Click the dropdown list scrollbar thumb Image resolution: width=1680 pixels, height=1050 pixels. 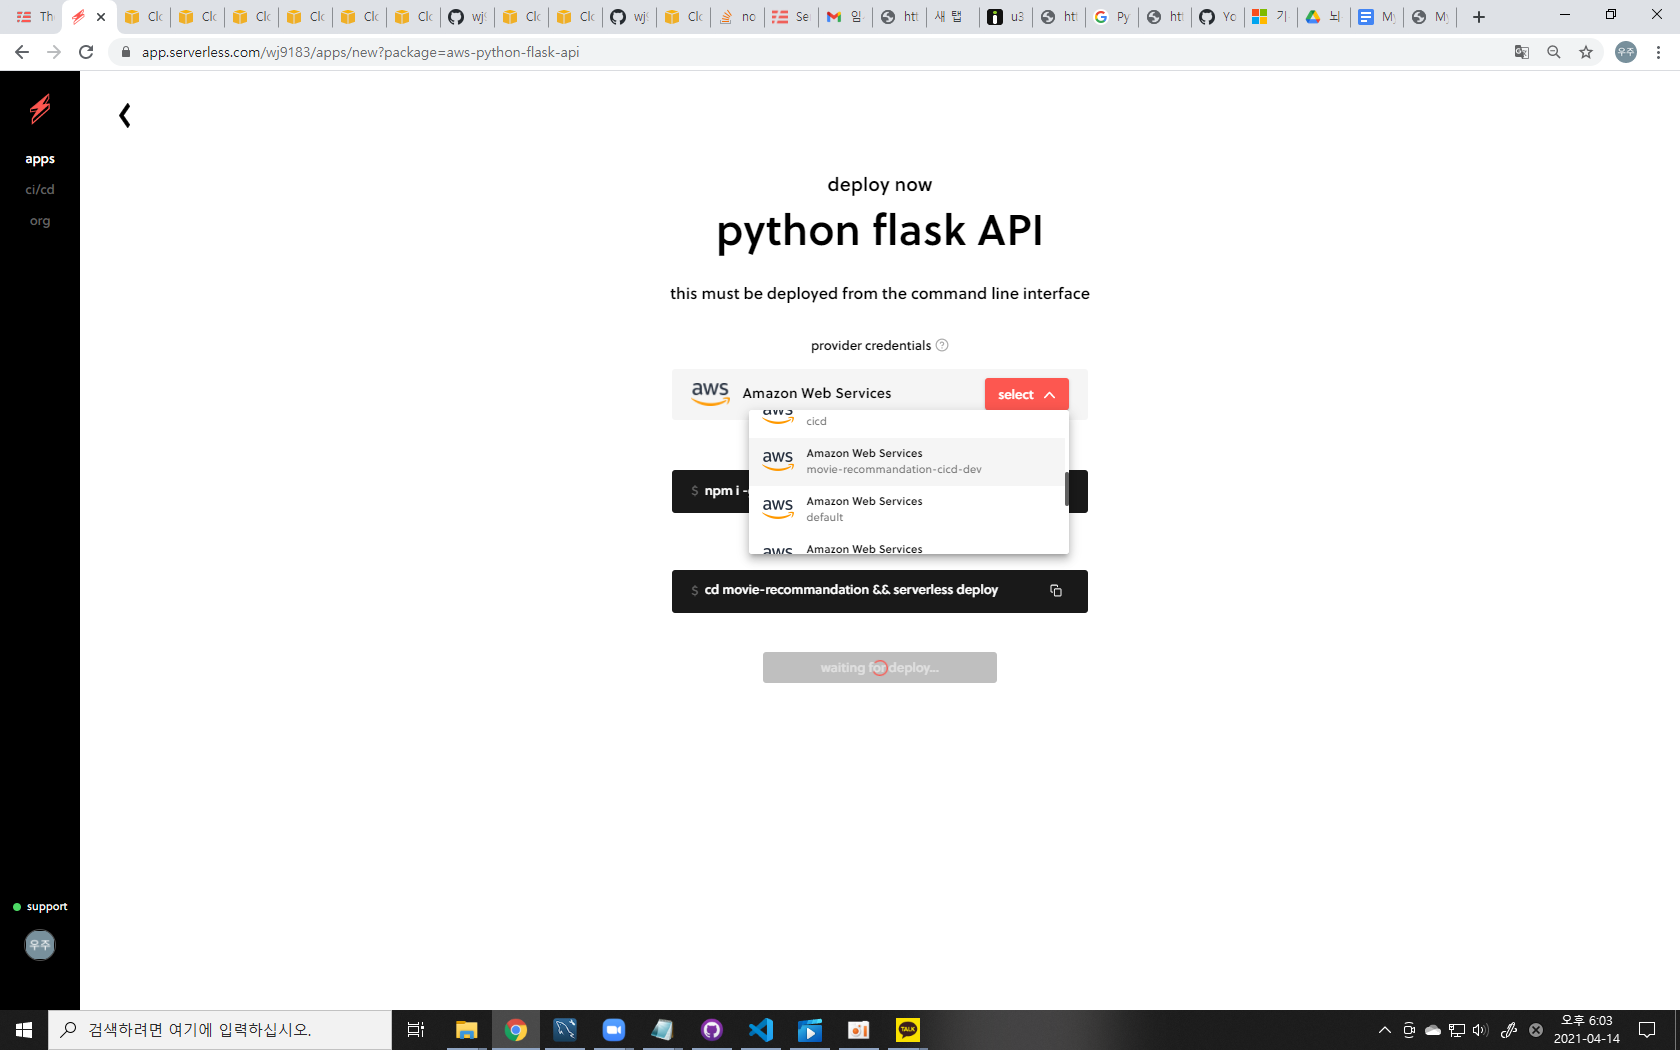coord(1066,489)
